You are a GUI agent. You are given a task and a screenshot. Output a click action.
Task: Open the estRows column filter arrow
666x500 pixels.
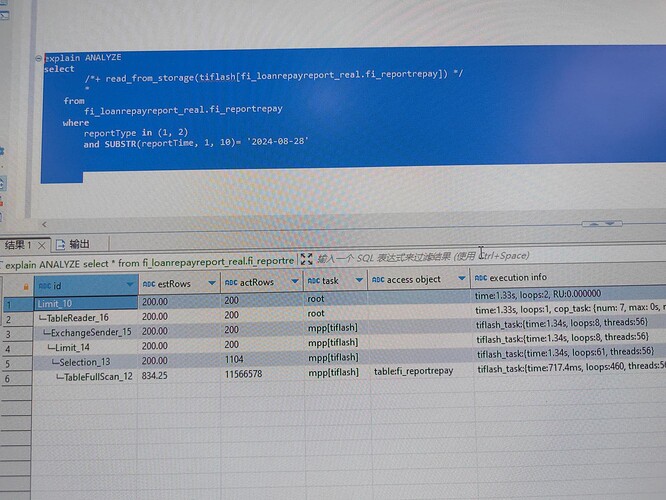pyautogui.click(x=210, y=284)
